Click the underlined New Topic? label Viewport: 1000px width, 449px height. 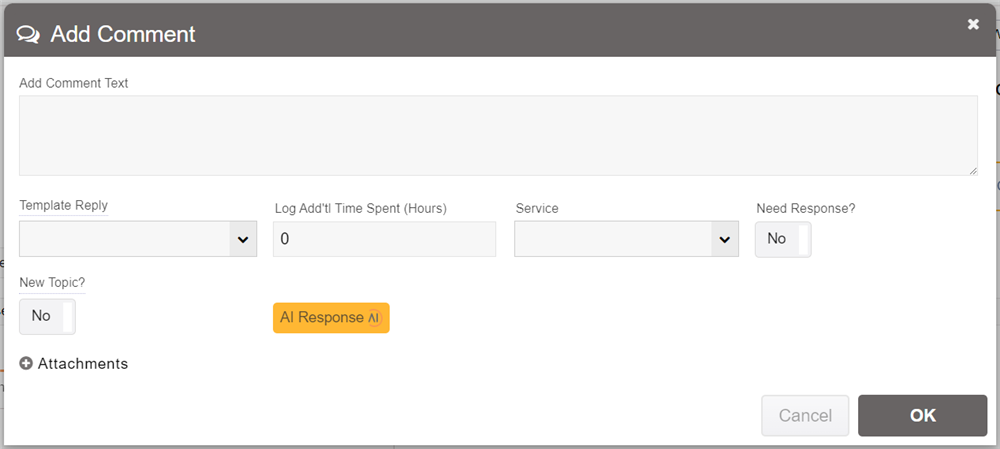[x=52, y=284]
